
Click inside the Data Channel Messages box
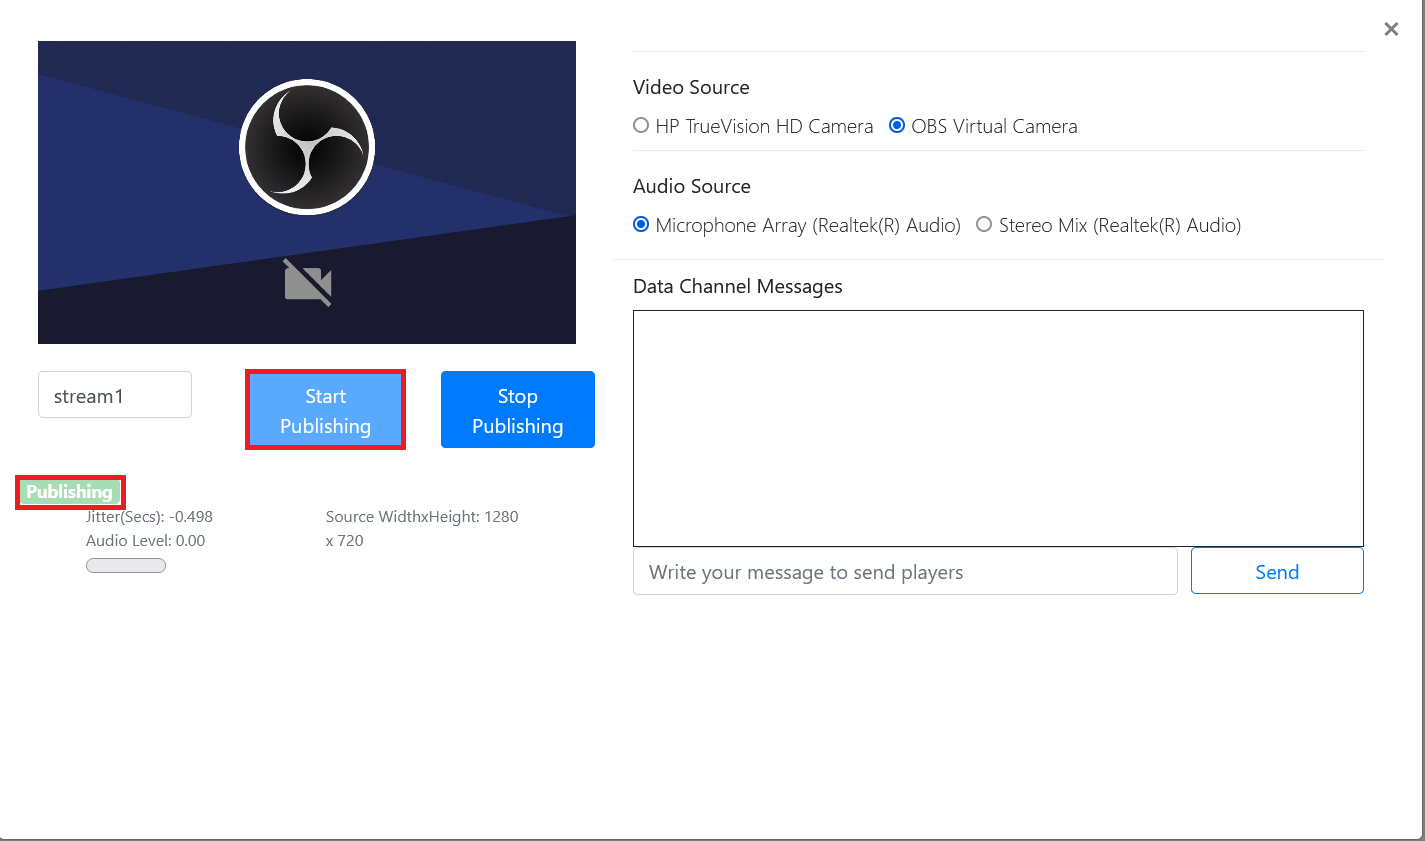click(x=998, y=428)
